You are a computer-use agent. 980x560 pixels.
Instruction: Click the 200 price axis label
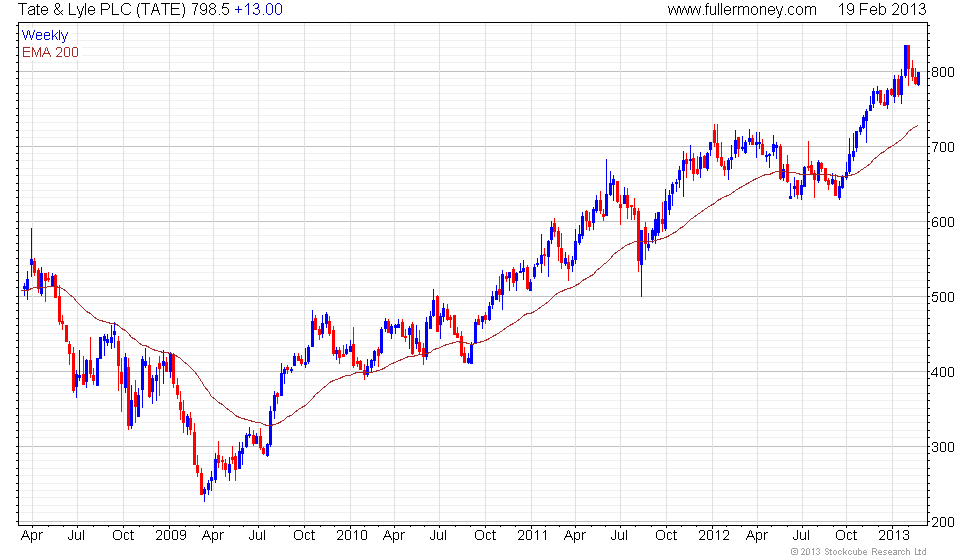pos(942,522)
